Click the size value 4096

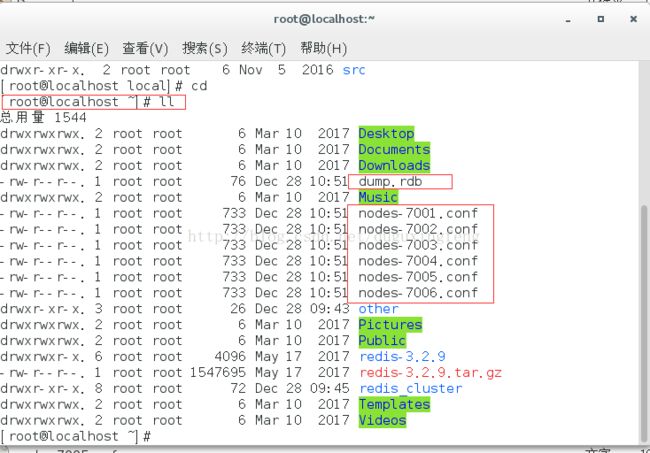(230, 356)
